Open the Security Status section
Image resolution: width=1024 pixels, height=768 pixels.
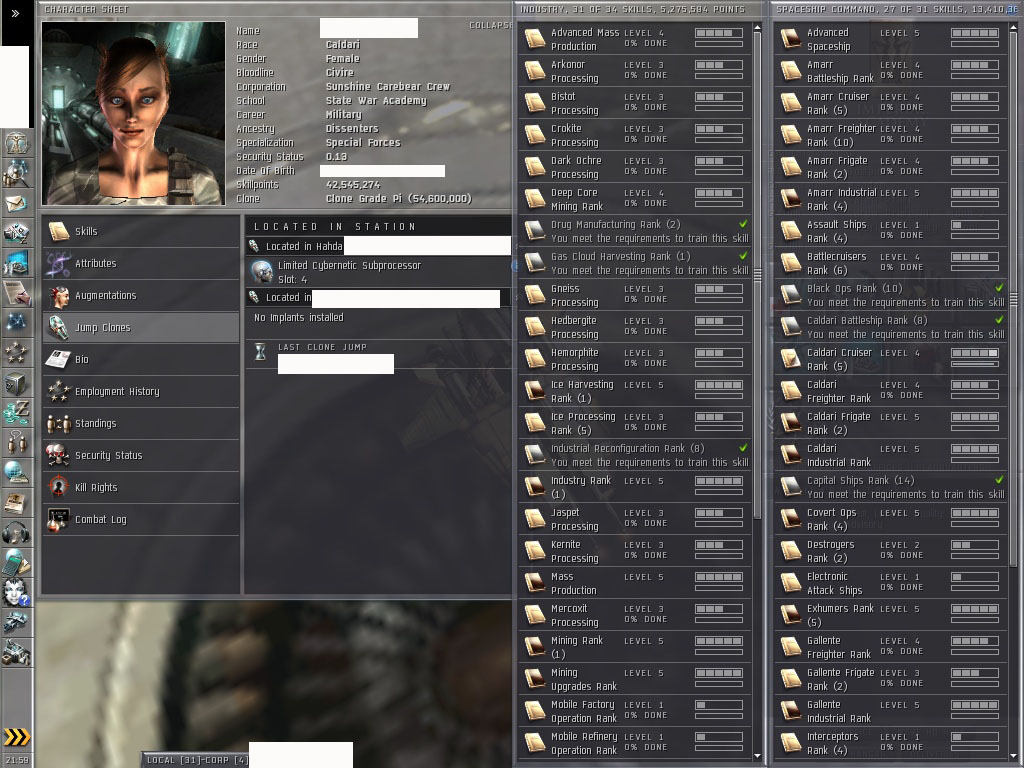pos(141,455)
